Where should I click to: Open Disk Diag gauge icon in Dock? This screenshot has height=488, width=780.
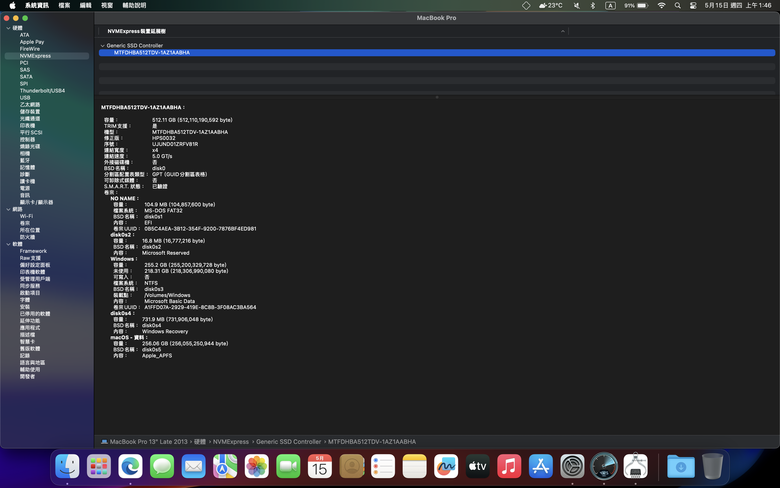[x=604, y=466]
